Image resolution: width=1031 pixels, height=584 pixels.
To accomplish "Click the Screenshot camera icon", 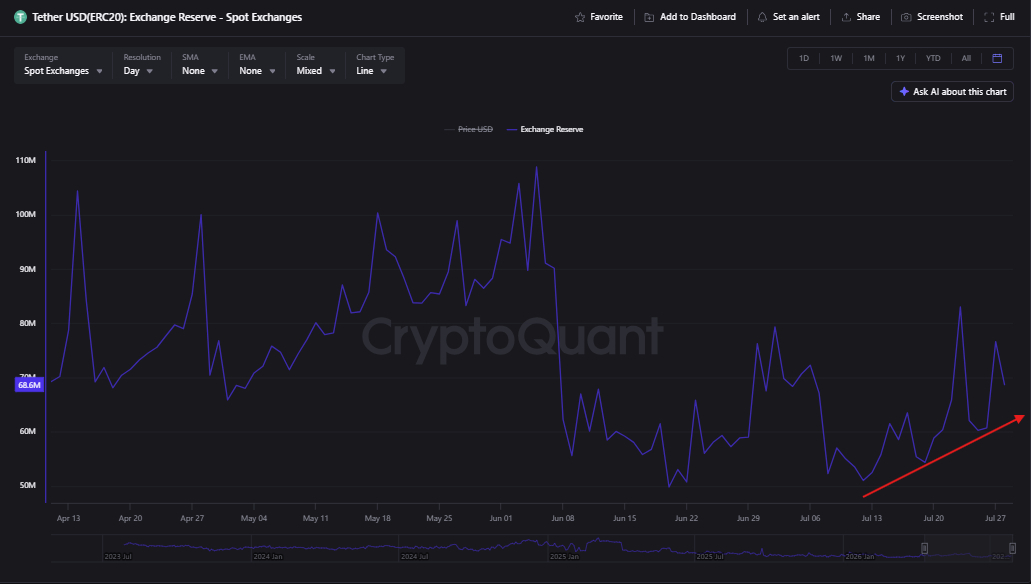I will (x=906, y=17).
